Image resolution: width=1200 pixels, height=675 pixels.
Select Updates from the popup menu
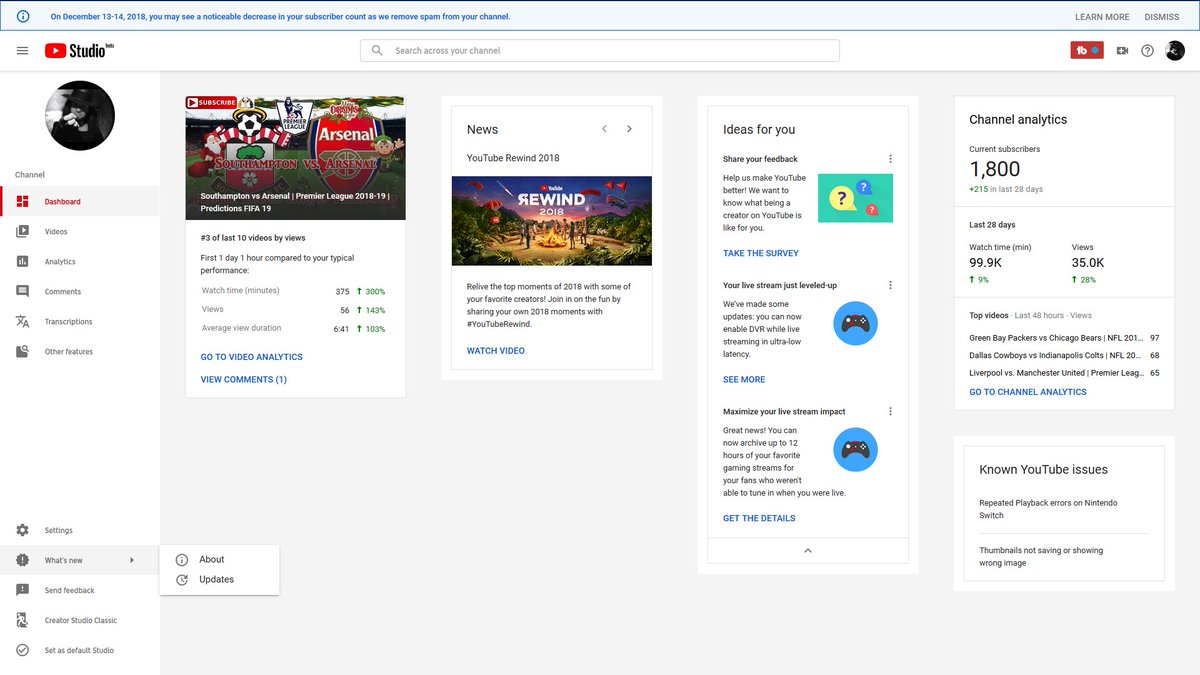click(217, 580)
